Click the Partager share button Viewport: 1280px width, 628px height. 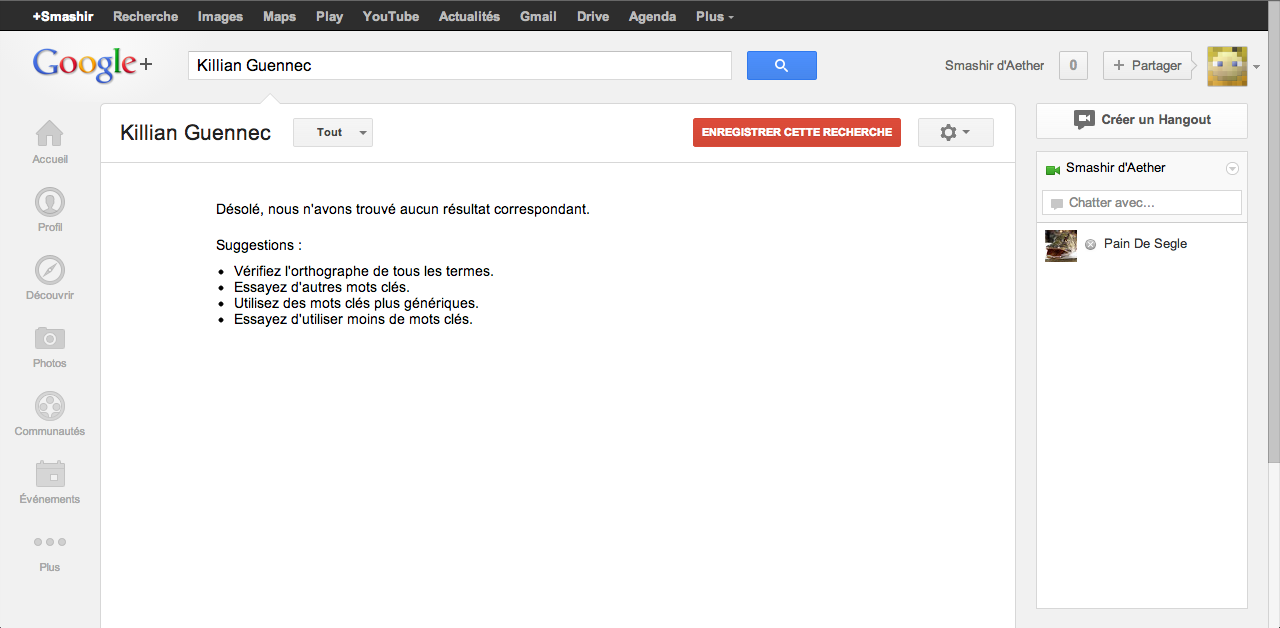[1147, 66]
